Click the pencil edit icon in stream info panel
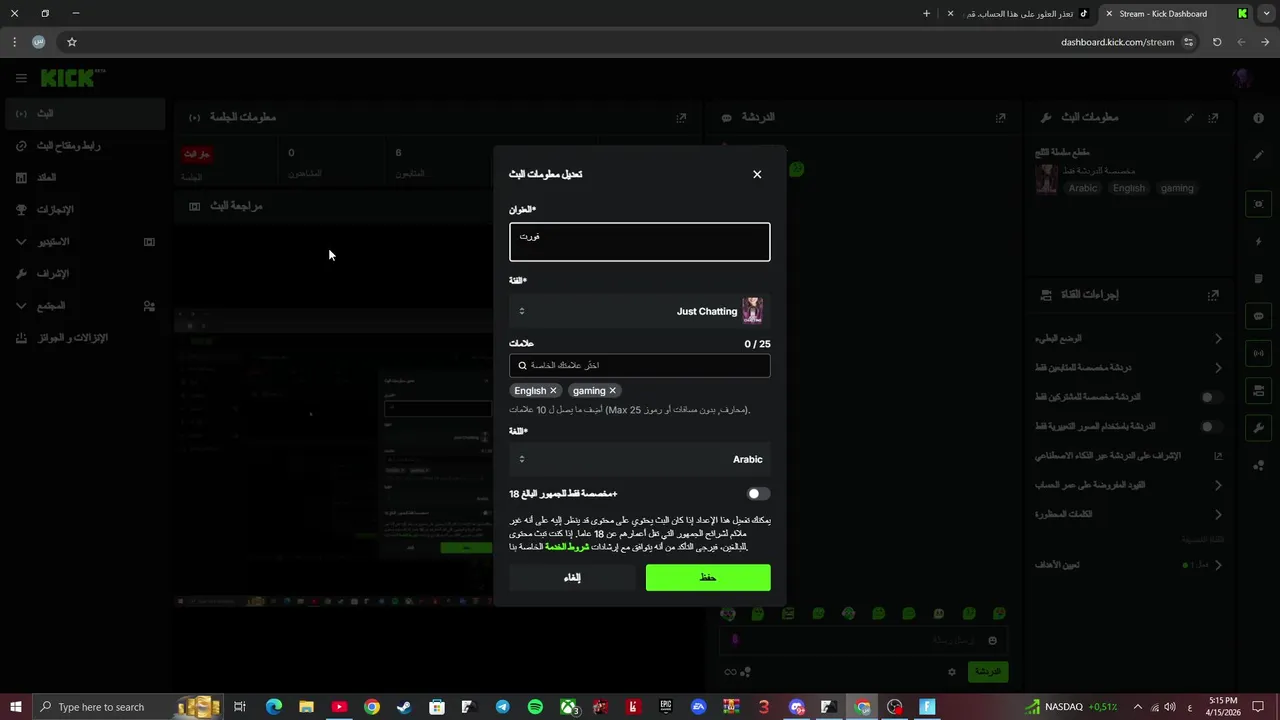Image resolution: width=1280 pixels, height=720 pixels. [1189, 117]
